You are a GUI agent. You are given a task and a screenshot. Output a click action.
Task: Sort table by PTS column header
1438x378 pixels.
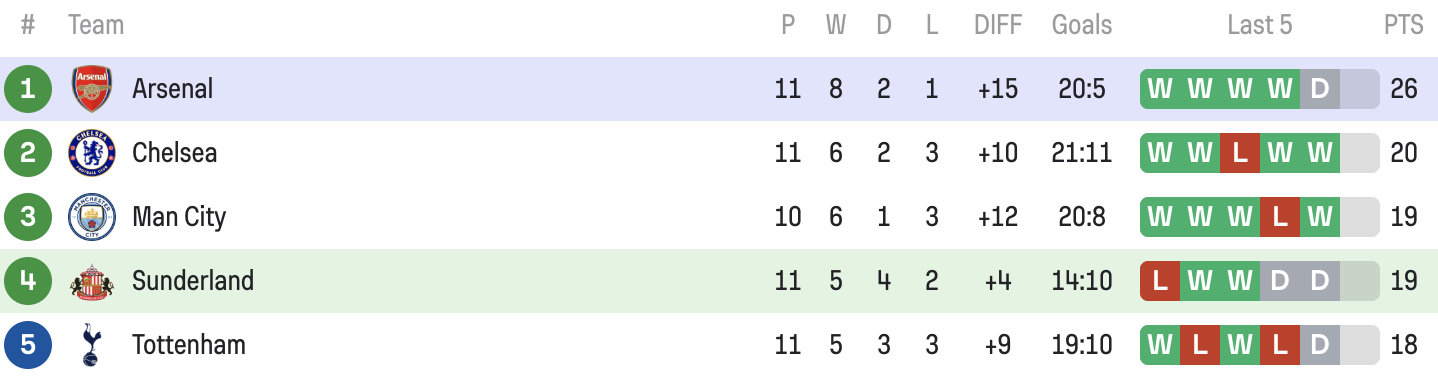pos(1404,25)
